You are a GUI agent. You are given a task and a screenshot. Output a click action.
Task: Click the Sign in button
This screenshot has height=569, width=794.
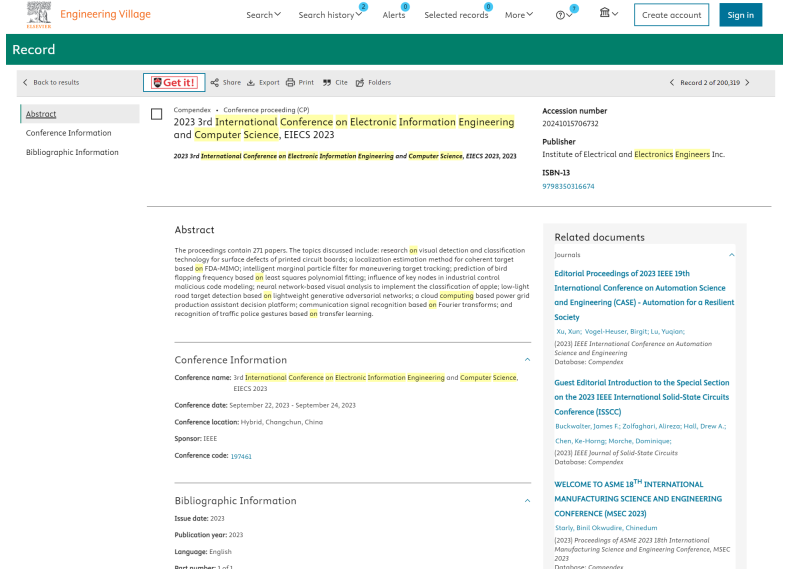click(x=740, y=15)
